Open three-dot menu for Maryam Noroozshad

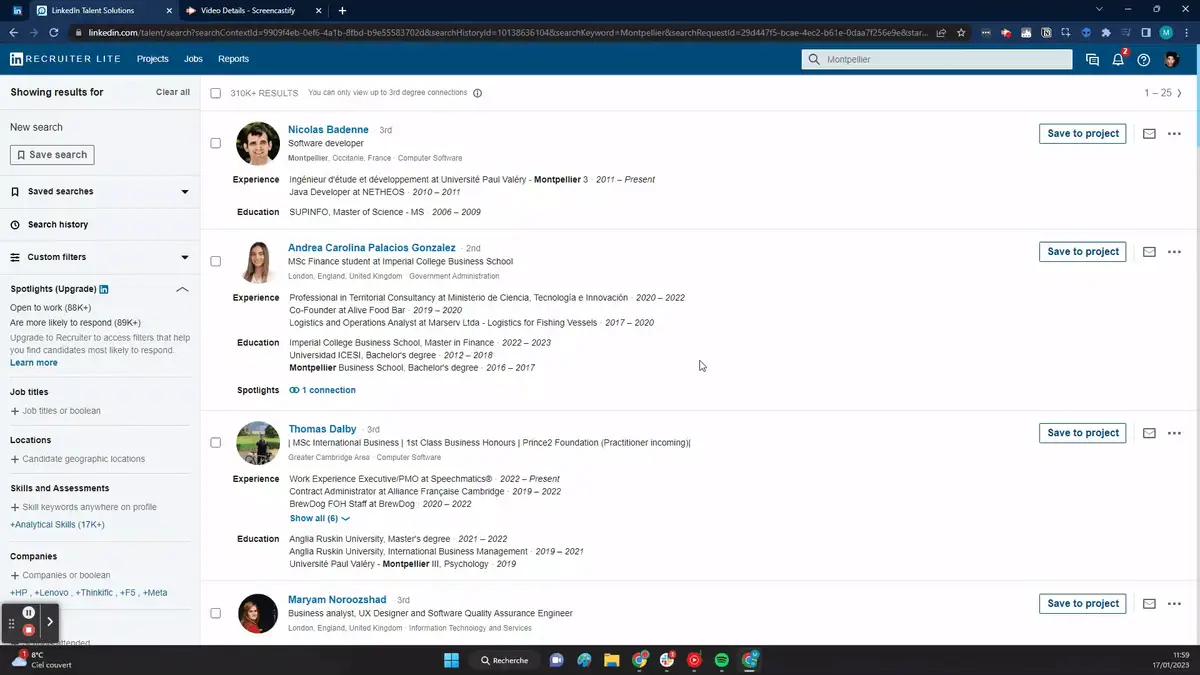[x=1174, y=604]
